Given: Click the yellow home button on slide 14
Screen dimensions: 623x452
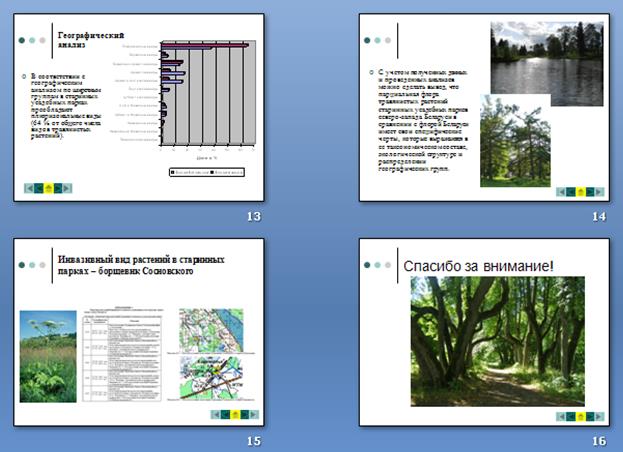Looking at the screenshot, I should pyautogui.click(x=581, y=190).
